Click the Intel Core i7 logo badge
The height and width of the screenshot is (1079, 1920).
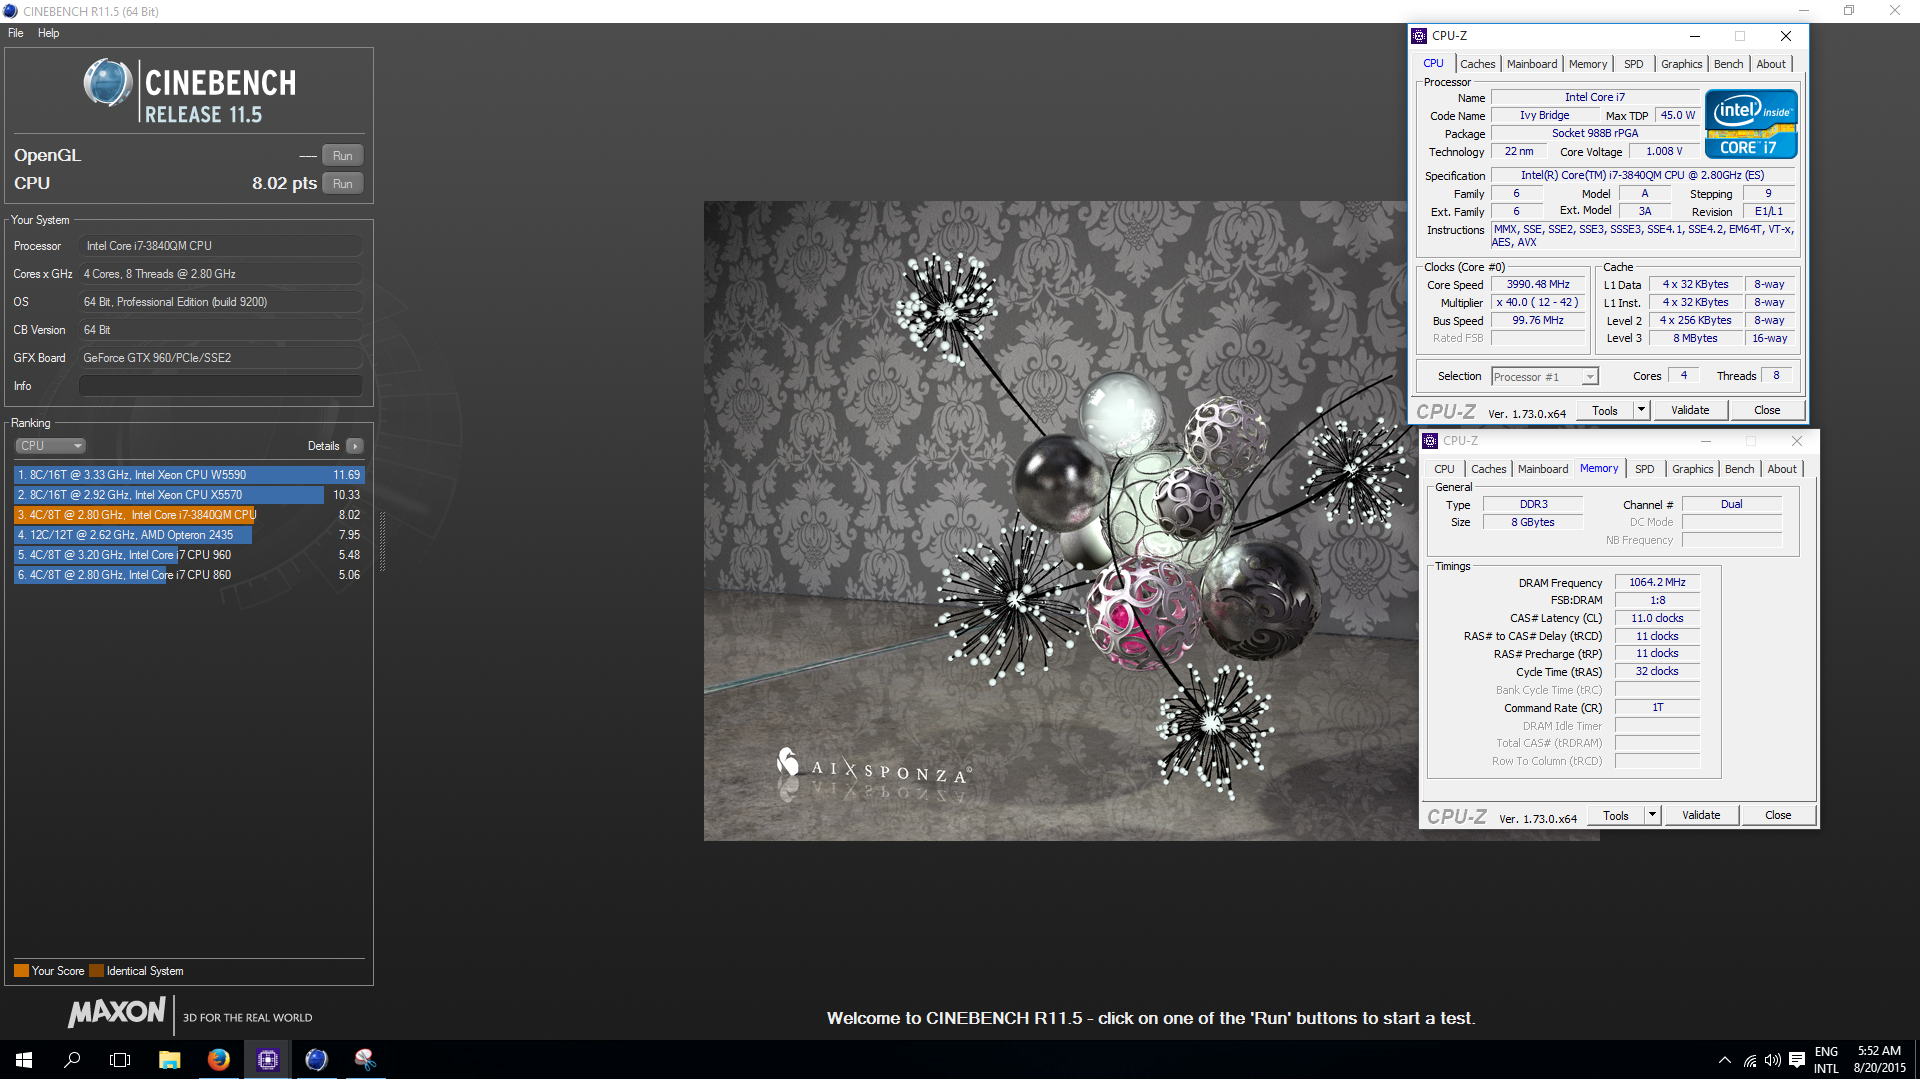1751,124
